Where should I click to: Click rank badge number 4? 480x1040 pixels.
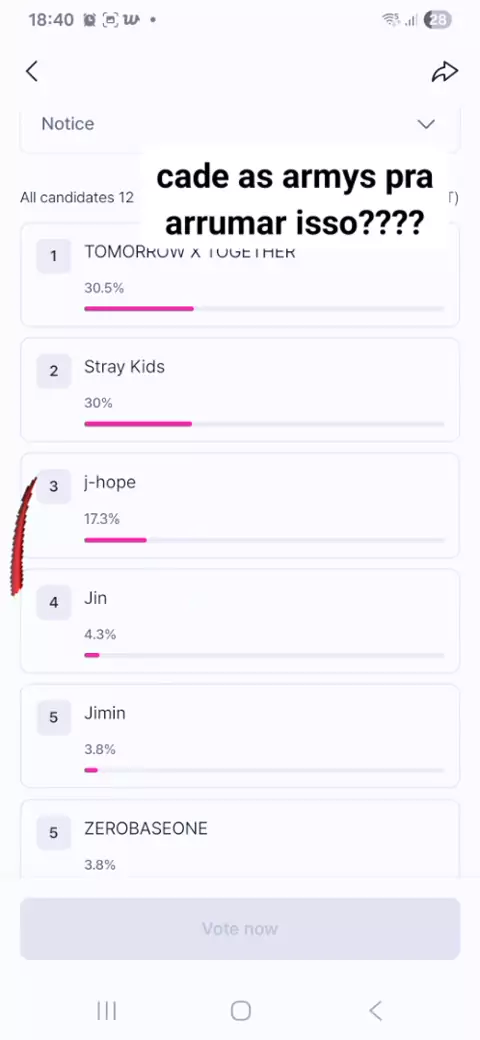pos(54,602)
